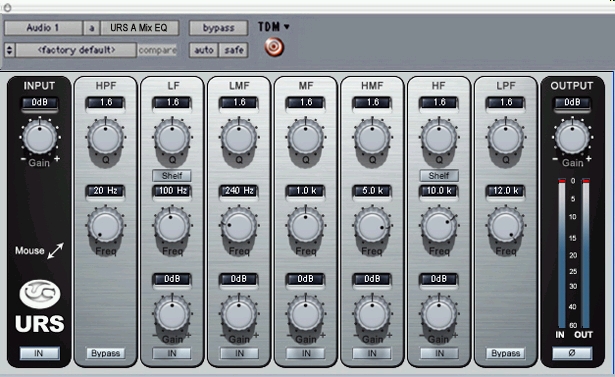The width and height of the screenshot is (615, 377).
Task: Click the HMF Freq knob
Action: tap(372, 226)
